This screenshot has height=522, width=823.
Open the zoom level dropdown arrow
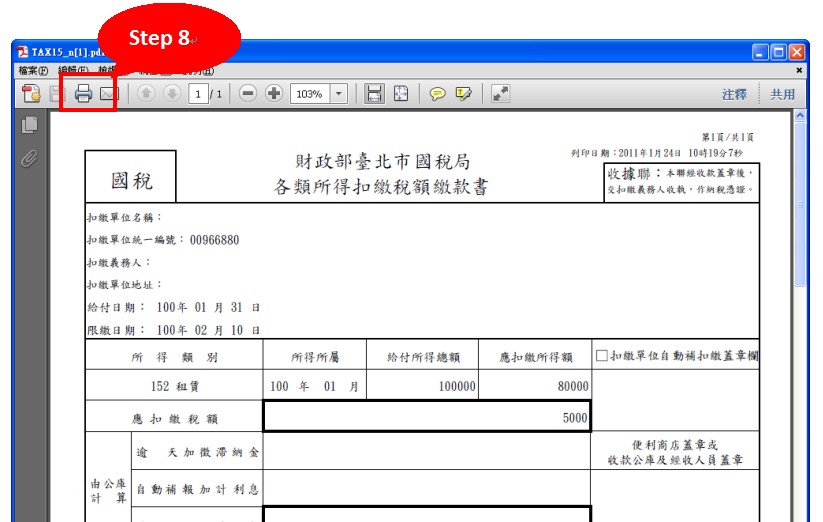click(x=339, y=94)
